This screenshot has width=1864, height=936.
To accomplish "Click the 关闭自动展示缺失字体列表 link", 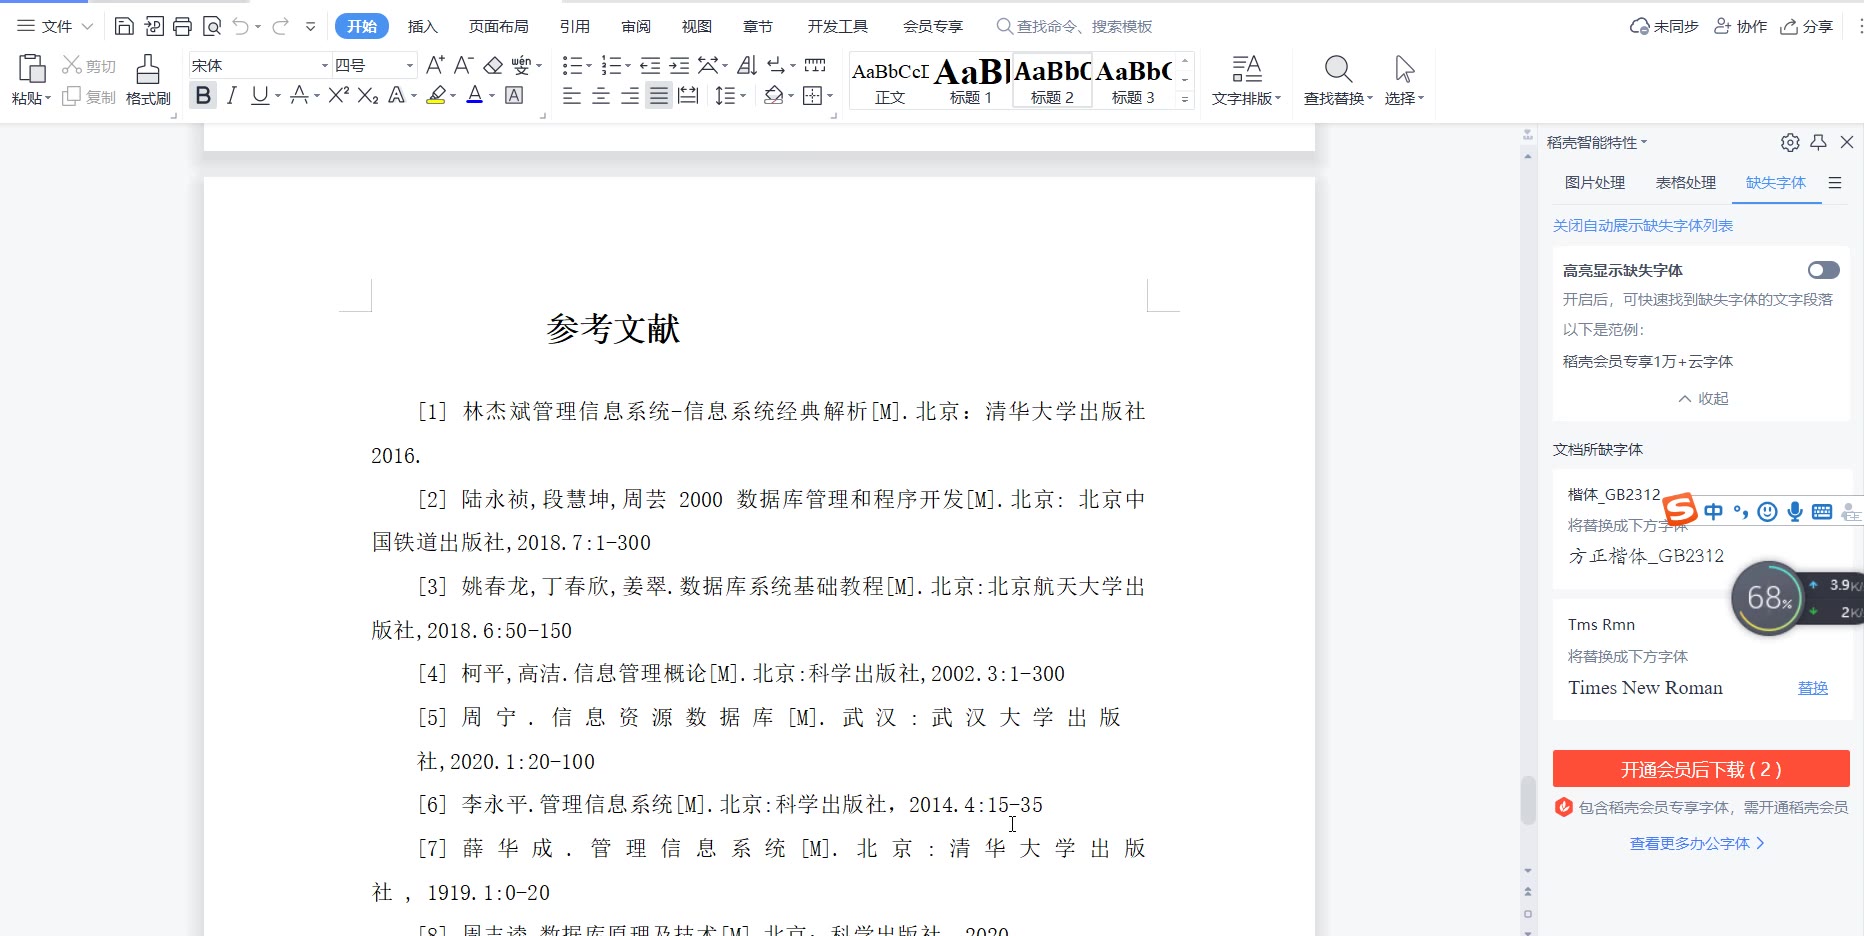I will (1642, 226).
